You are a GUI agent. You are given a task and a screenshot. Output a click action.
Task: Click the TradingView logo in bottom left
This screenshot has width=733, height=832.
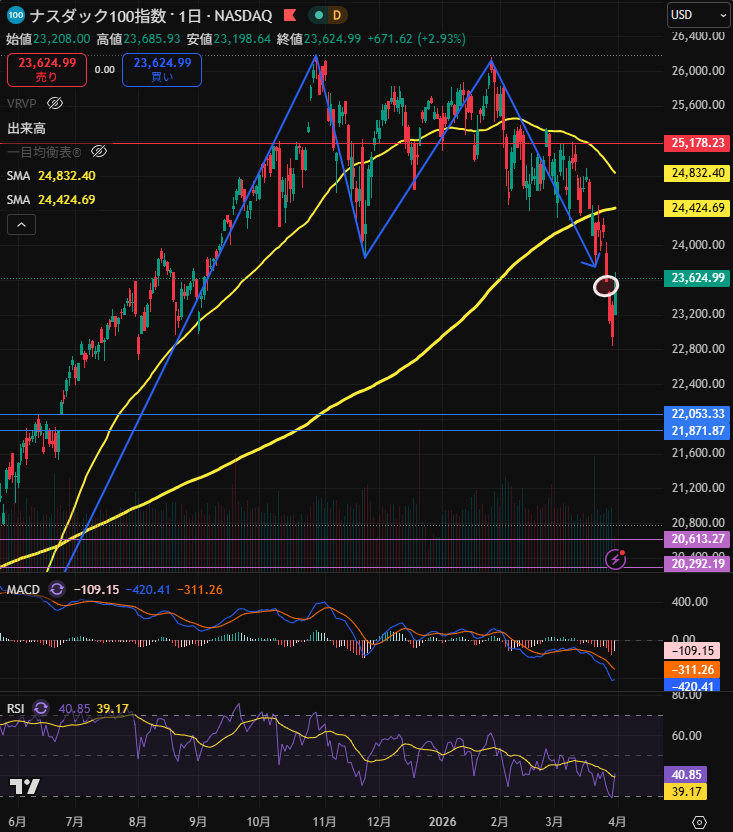[x=25, y=787]
